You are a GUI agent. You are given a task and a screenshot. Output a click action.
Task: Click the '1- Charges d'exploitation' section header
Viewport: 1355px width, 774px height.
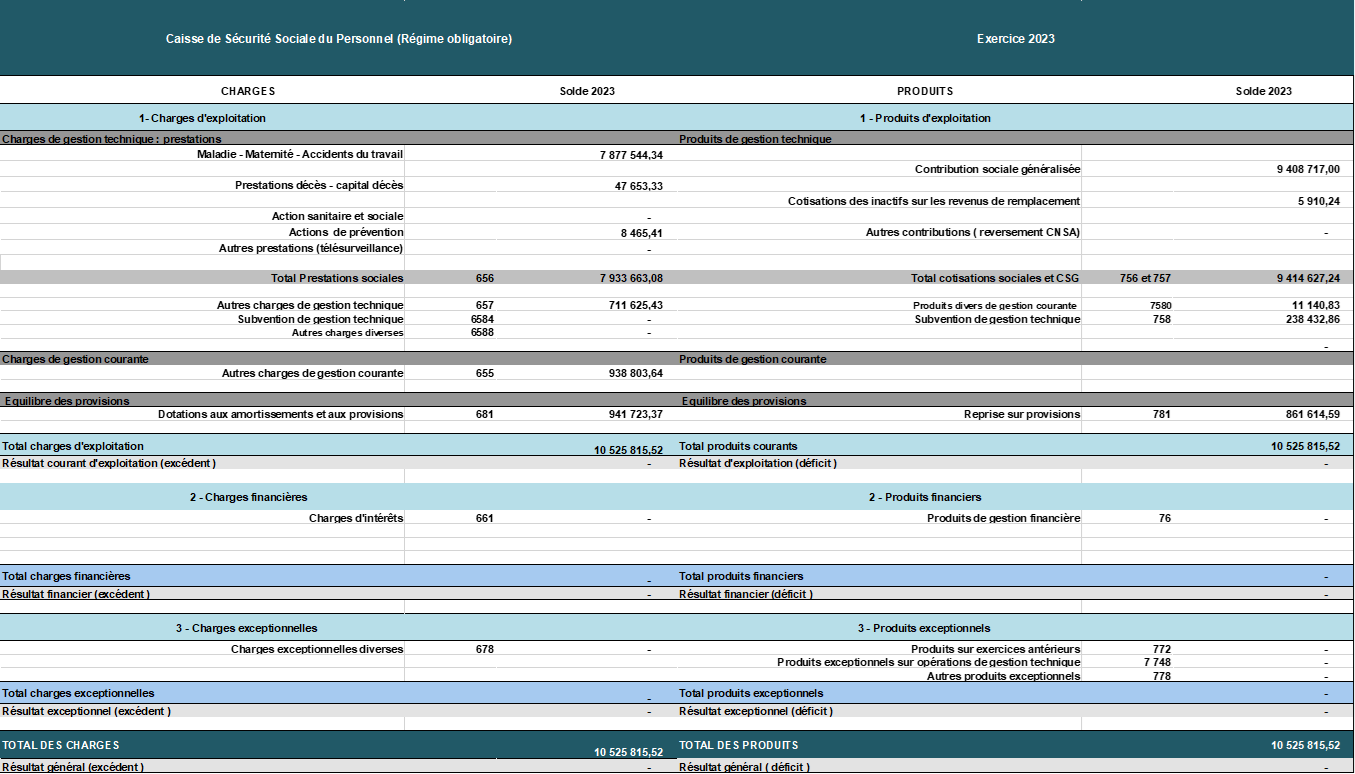click(202, 118)
